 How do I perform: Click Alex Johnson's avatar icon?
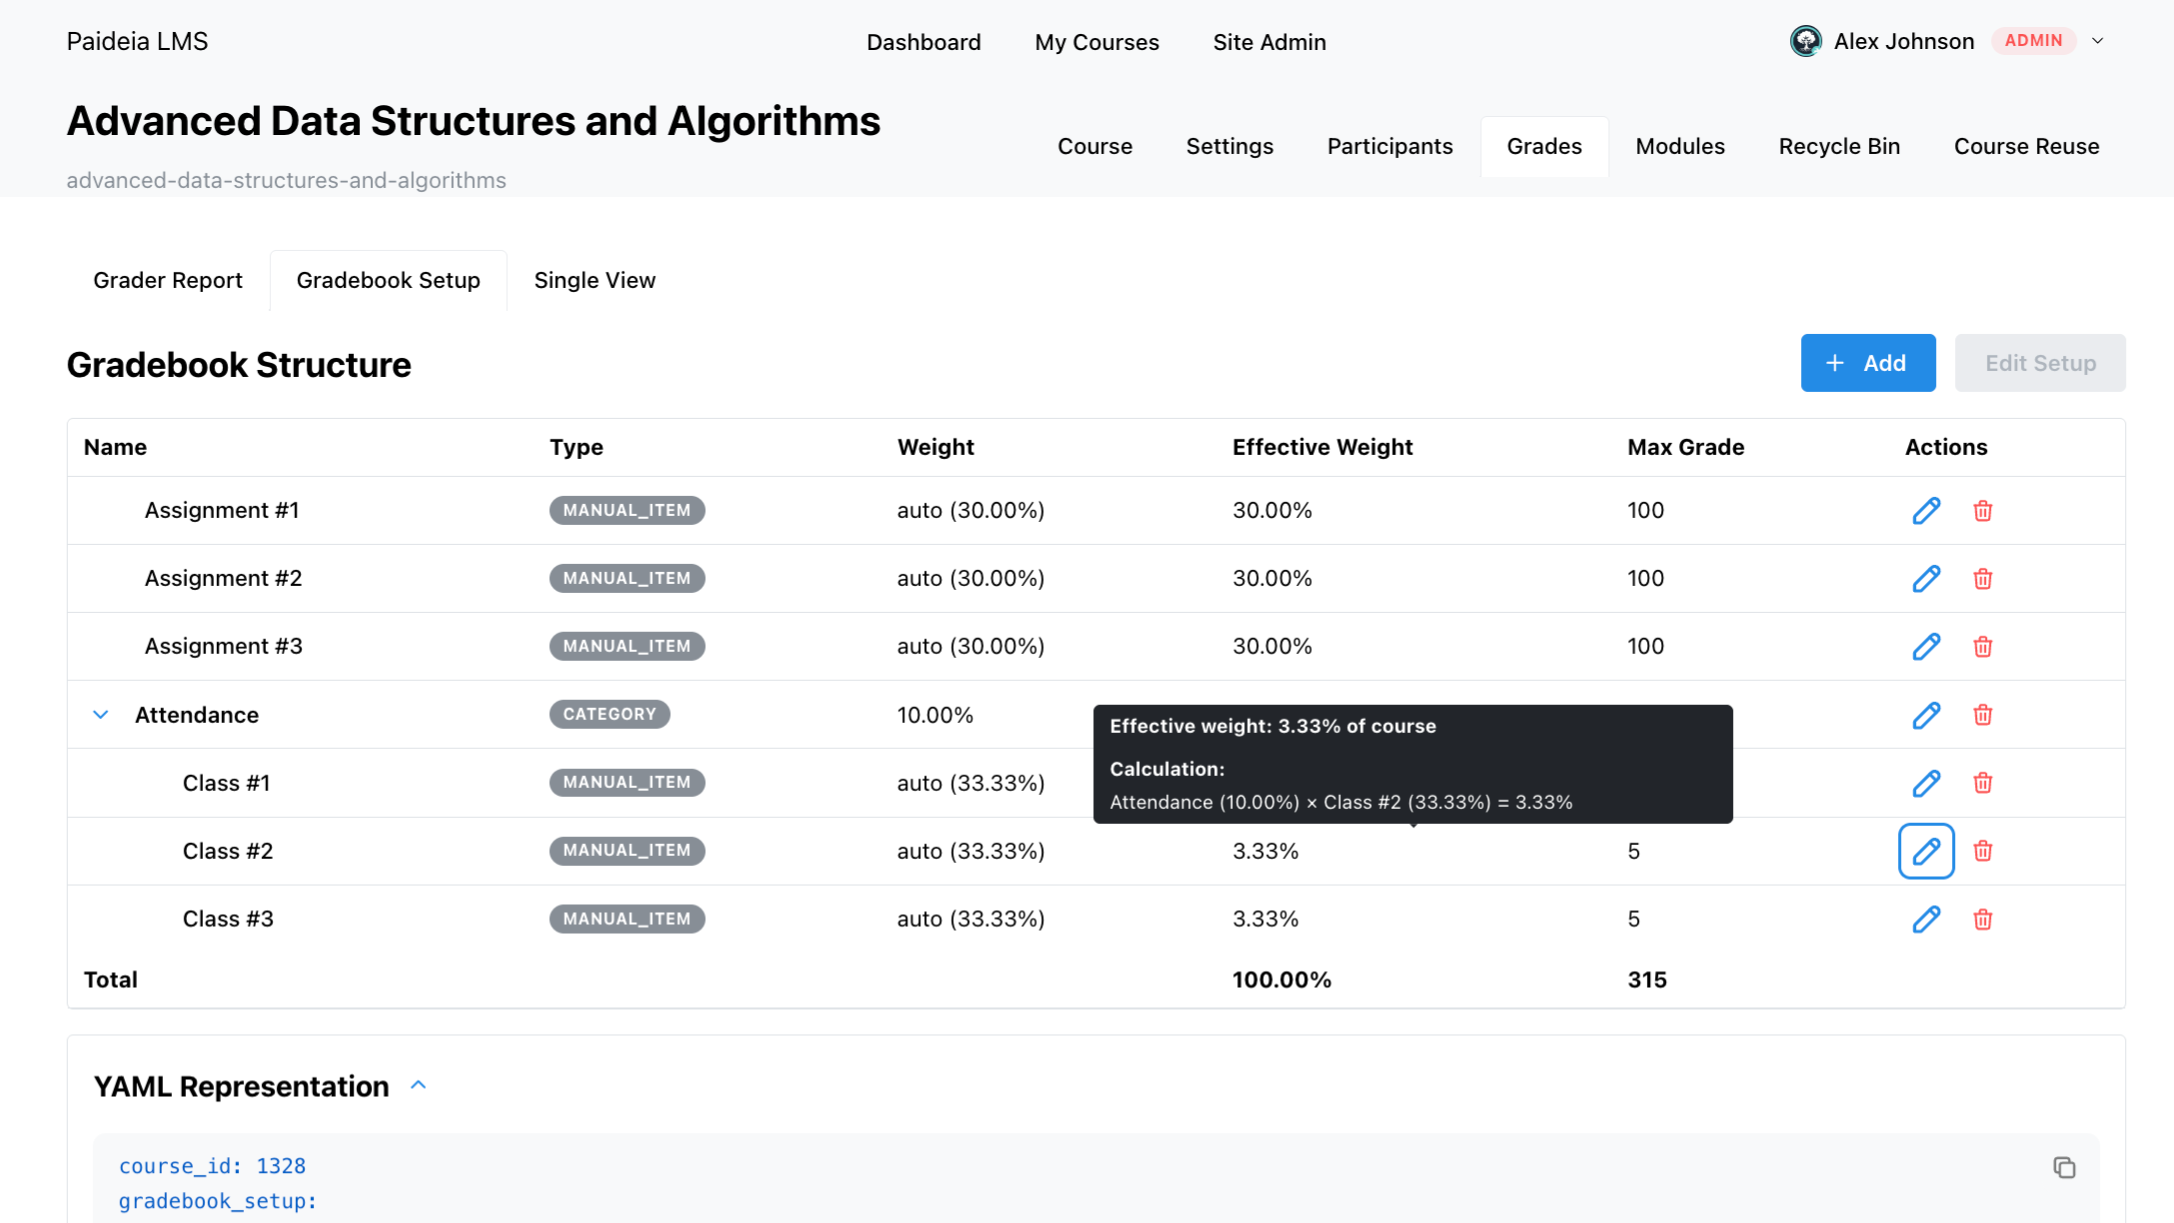(x=1805, y=41)
